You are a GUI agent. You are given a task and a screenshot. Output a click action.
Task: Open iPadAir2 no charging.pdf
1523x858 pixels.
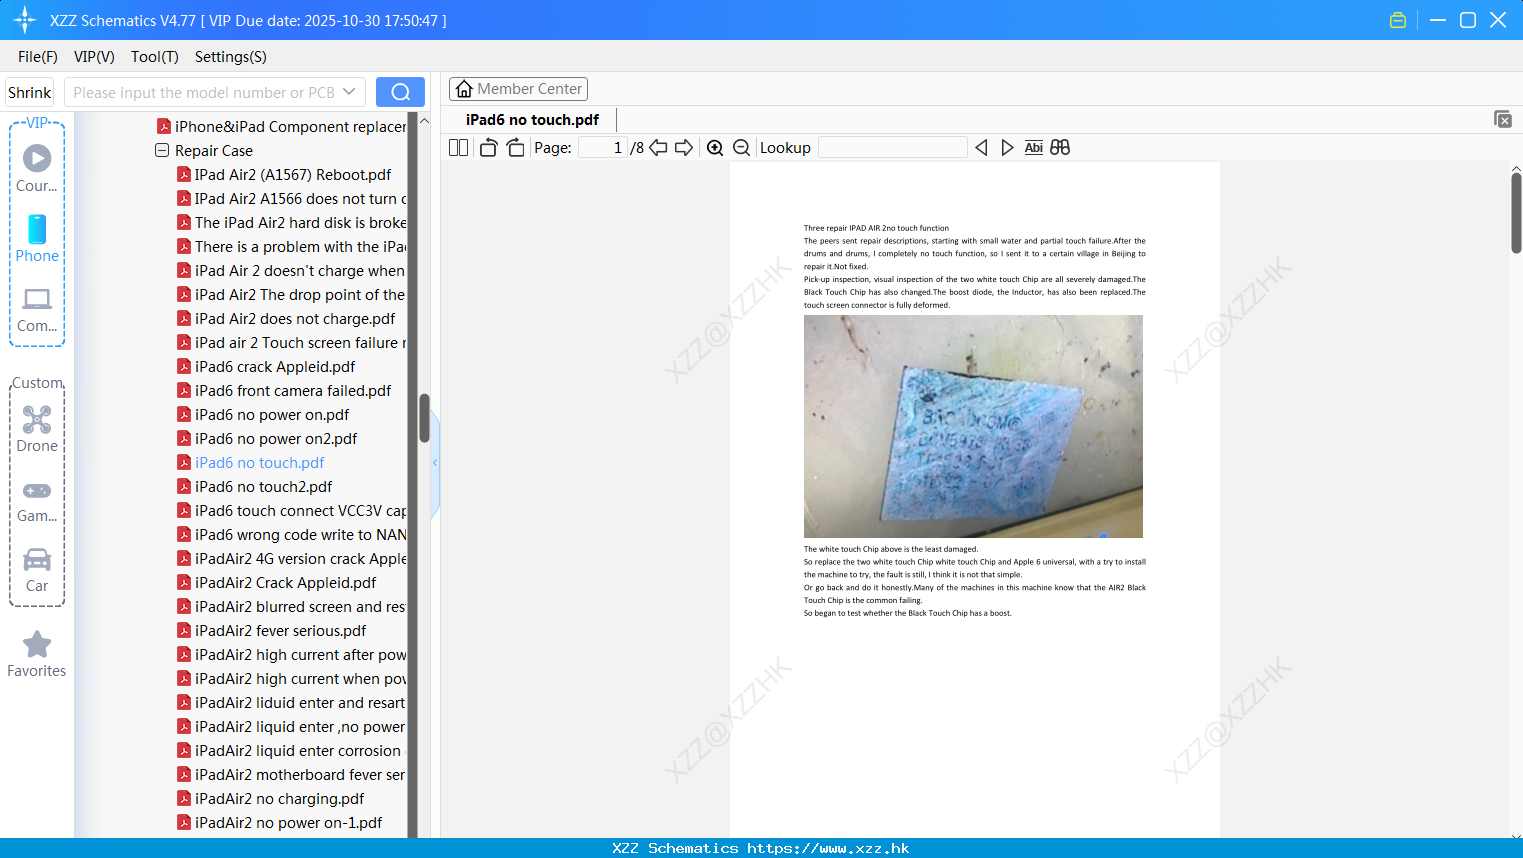[280, 799]
